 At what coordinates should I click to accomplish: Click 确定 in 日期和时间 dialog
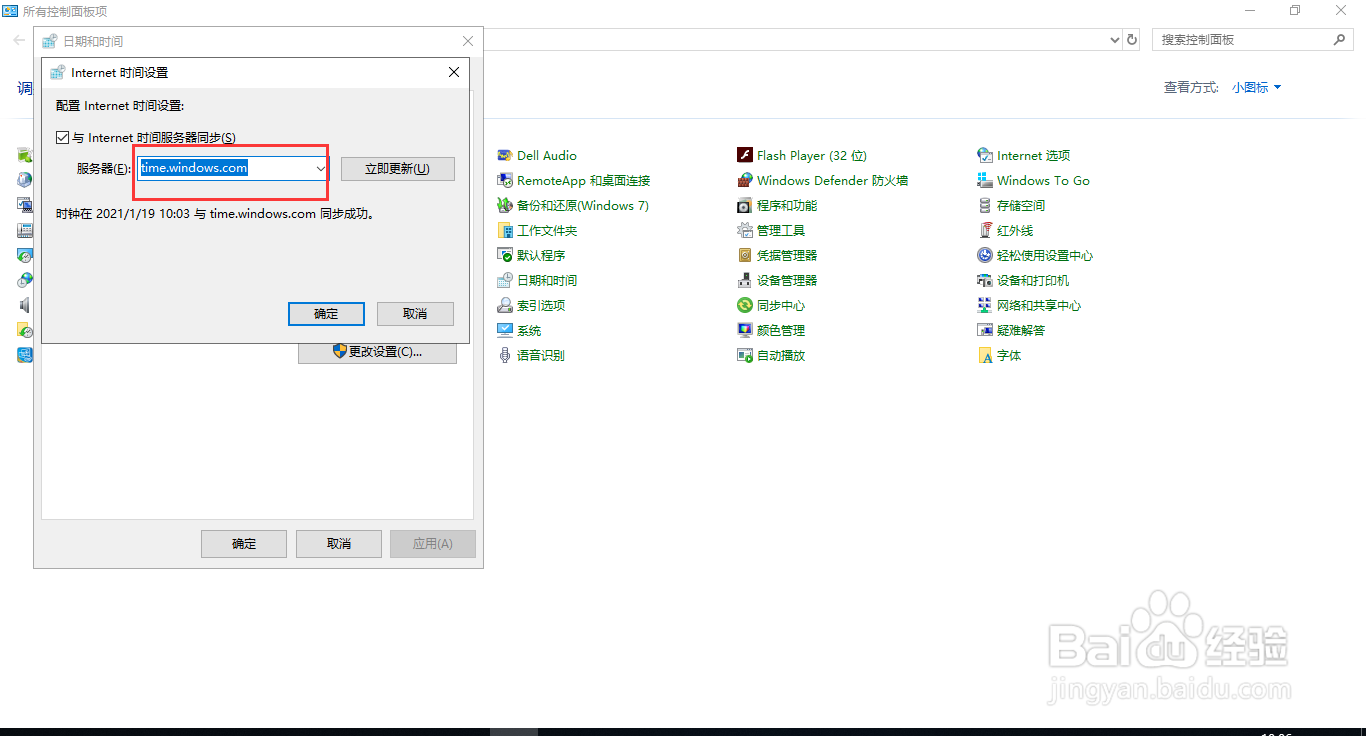pyautogui.click(x=244, y=544)
